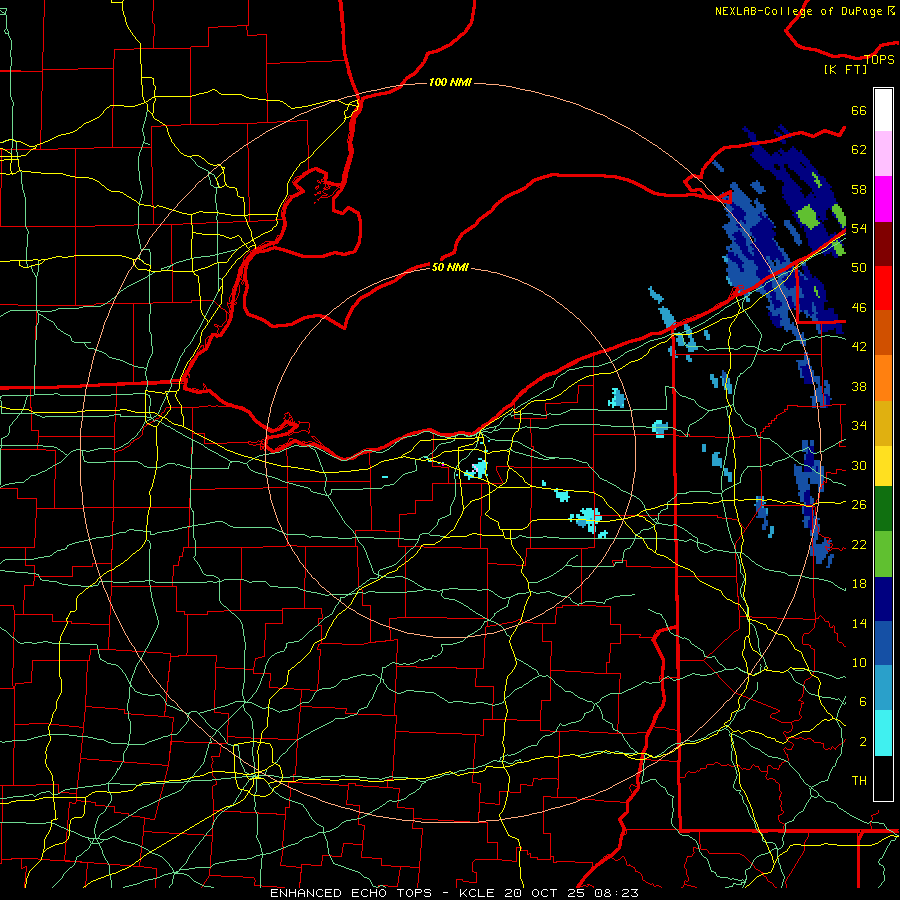Click the legend value 6
The image size is (900, 900).
[x=863, y=702]
